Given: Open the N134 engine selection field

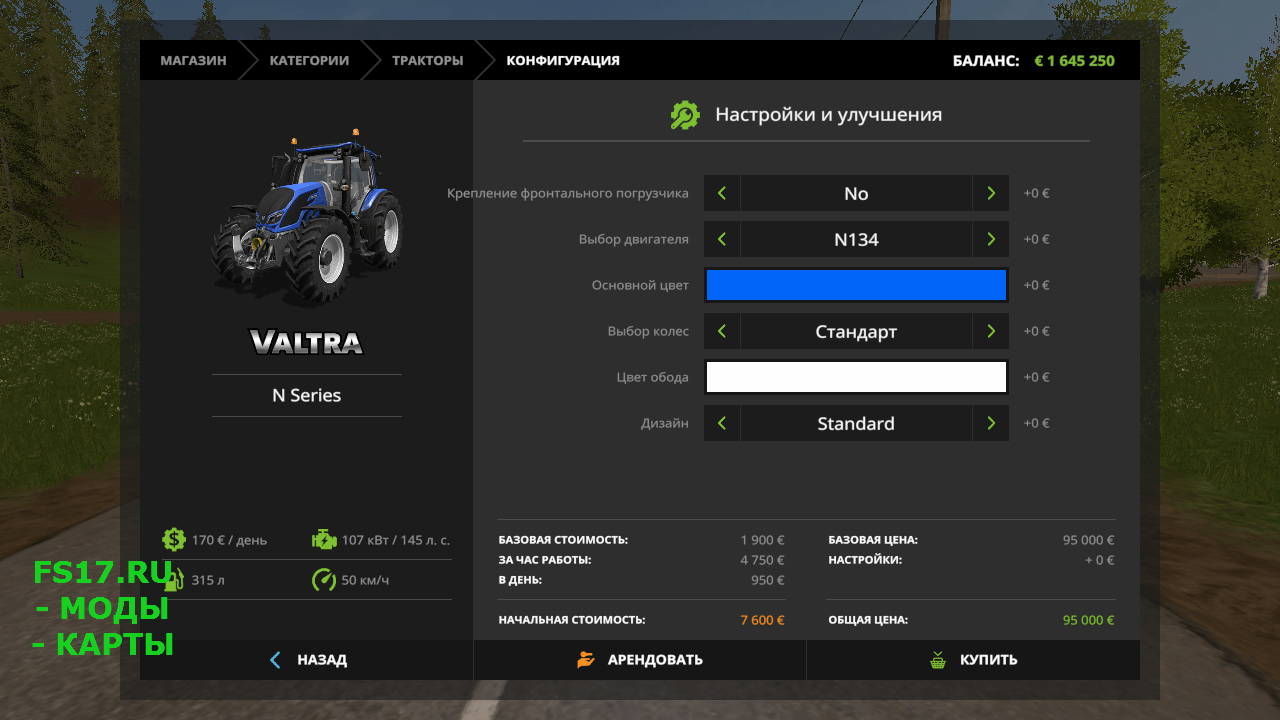Looking at the screenshot, I should coord(856,239).
